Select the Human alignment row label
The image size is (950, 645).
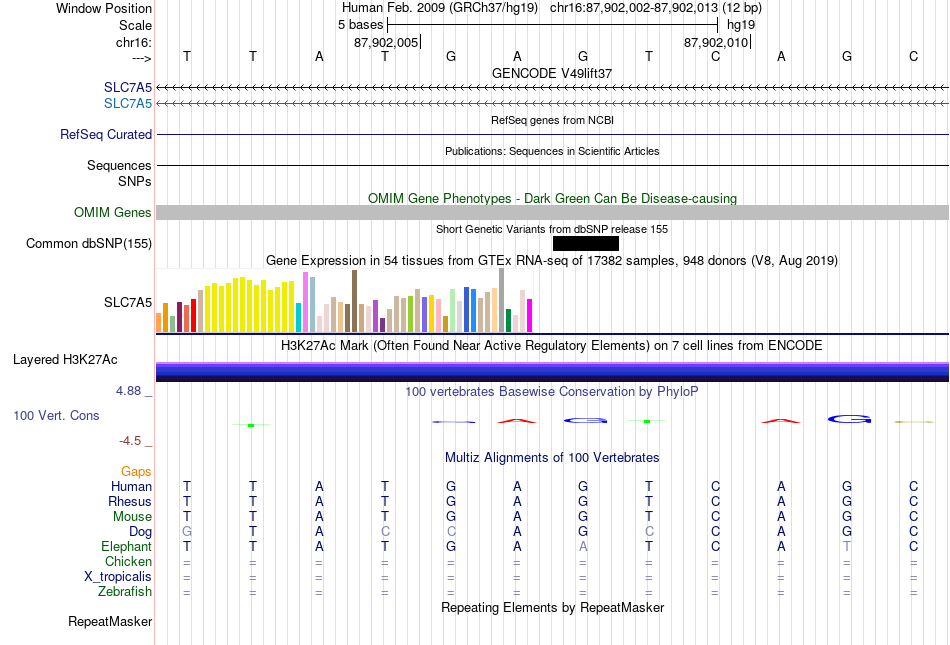tap(131, 486)
